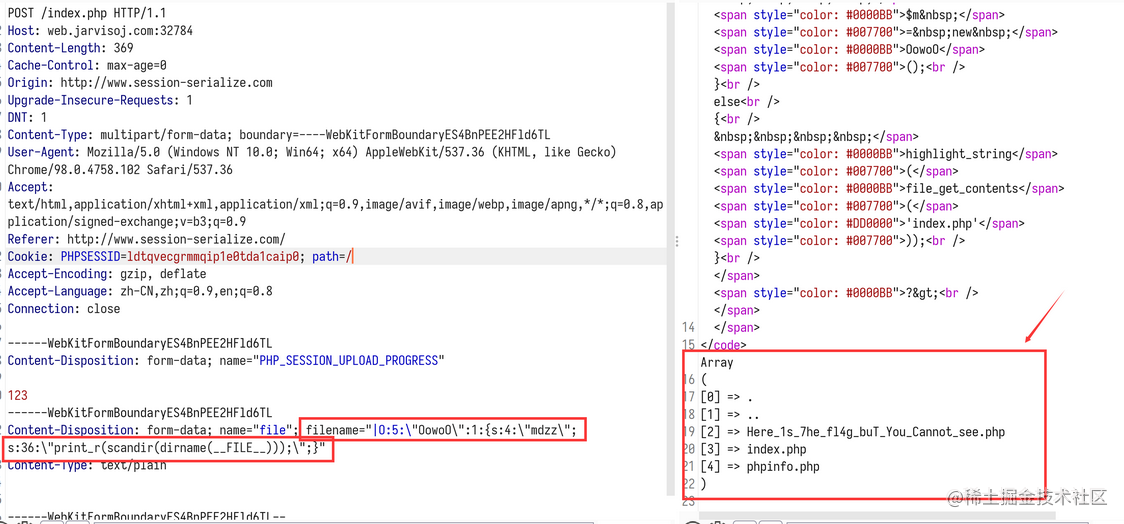Click the '$m&nbsp;' span in response
1124x524 pixels.
859,14
